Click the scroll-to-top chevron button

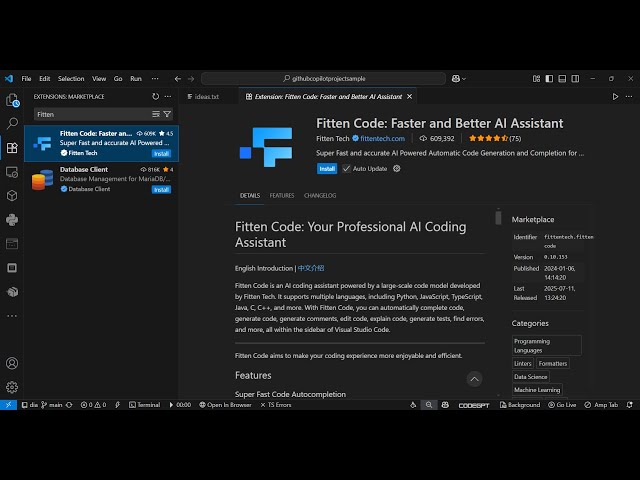[474, 379]
